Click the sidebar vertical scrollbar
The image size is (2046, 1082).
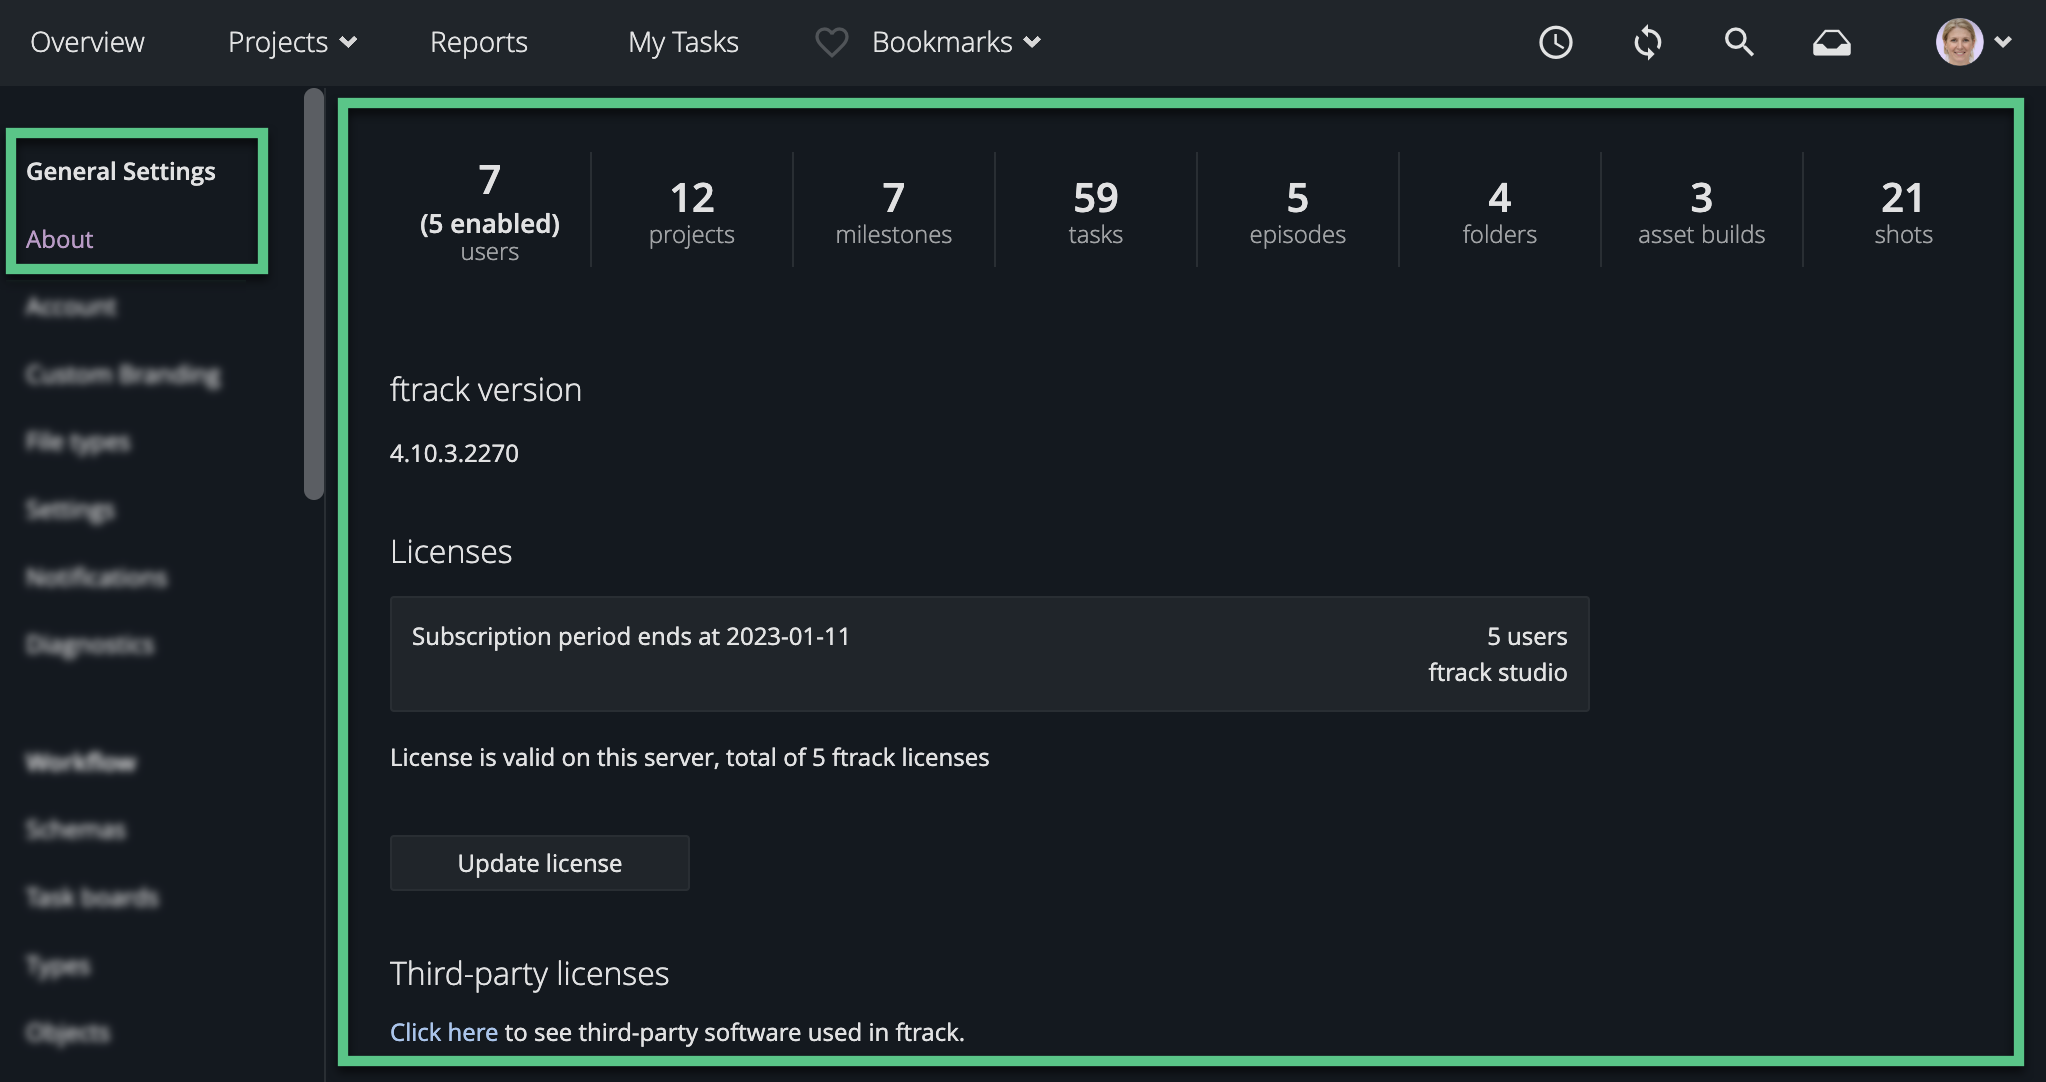point(314,293)
